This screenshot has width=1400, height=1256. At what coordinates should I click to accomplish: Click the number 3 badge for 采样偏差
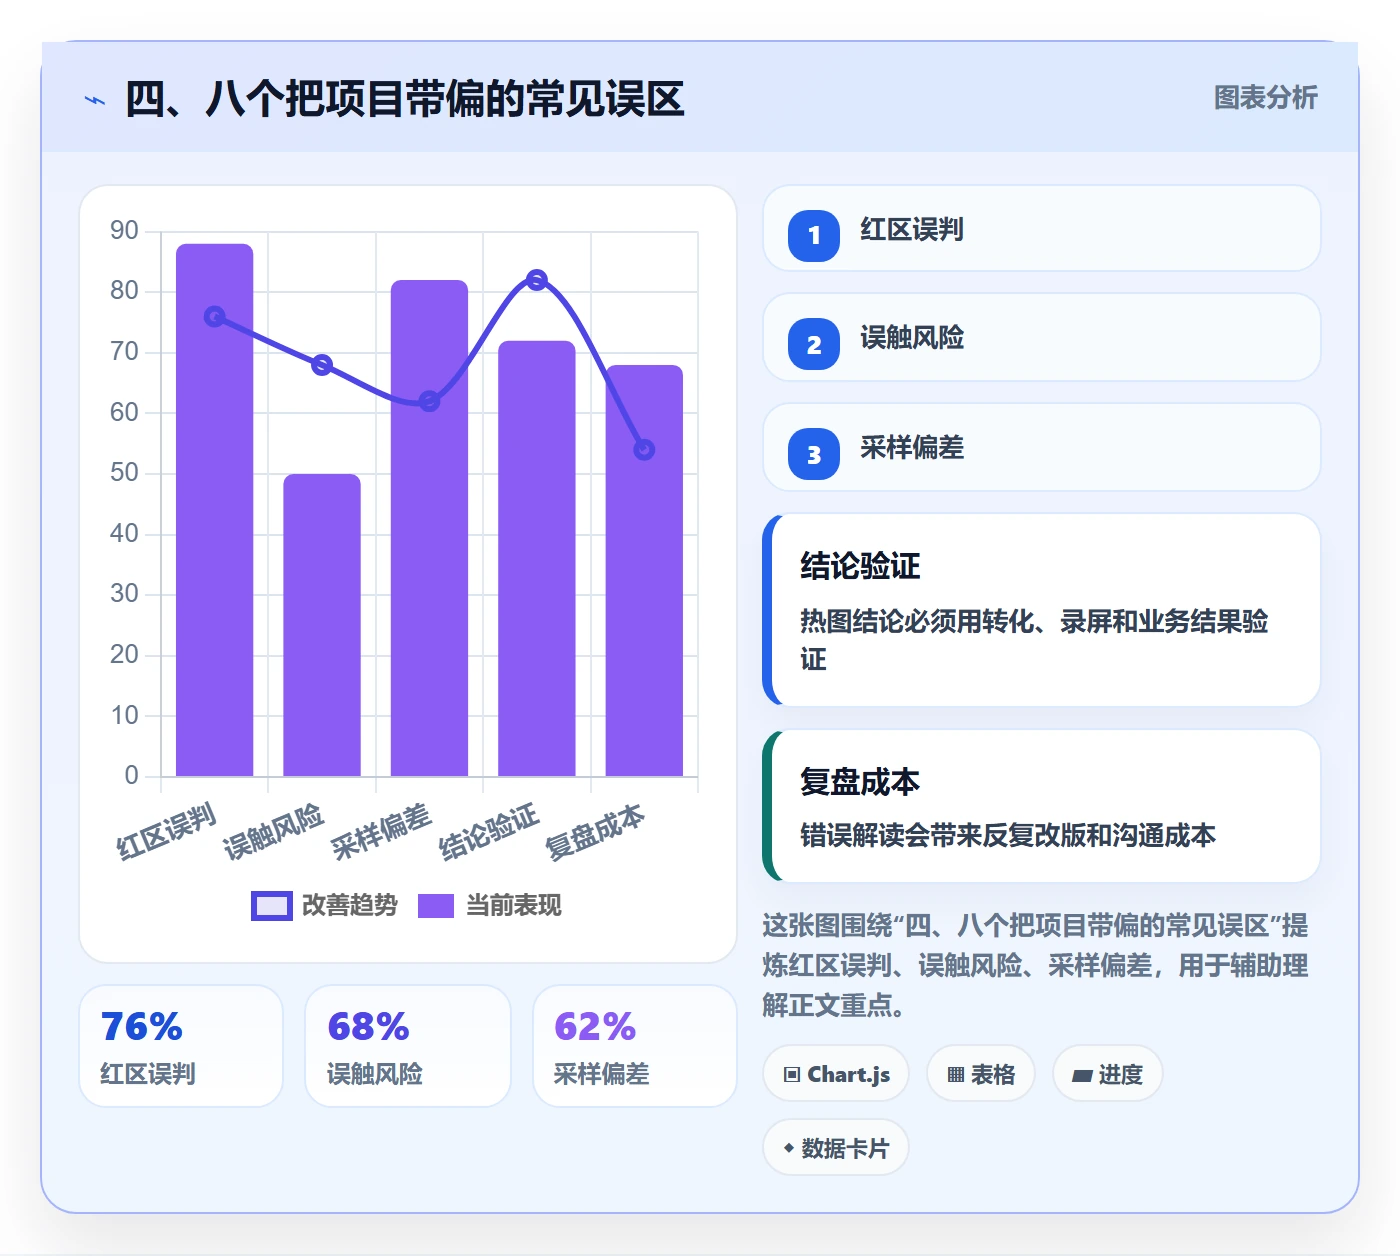(x=814, y=454)
